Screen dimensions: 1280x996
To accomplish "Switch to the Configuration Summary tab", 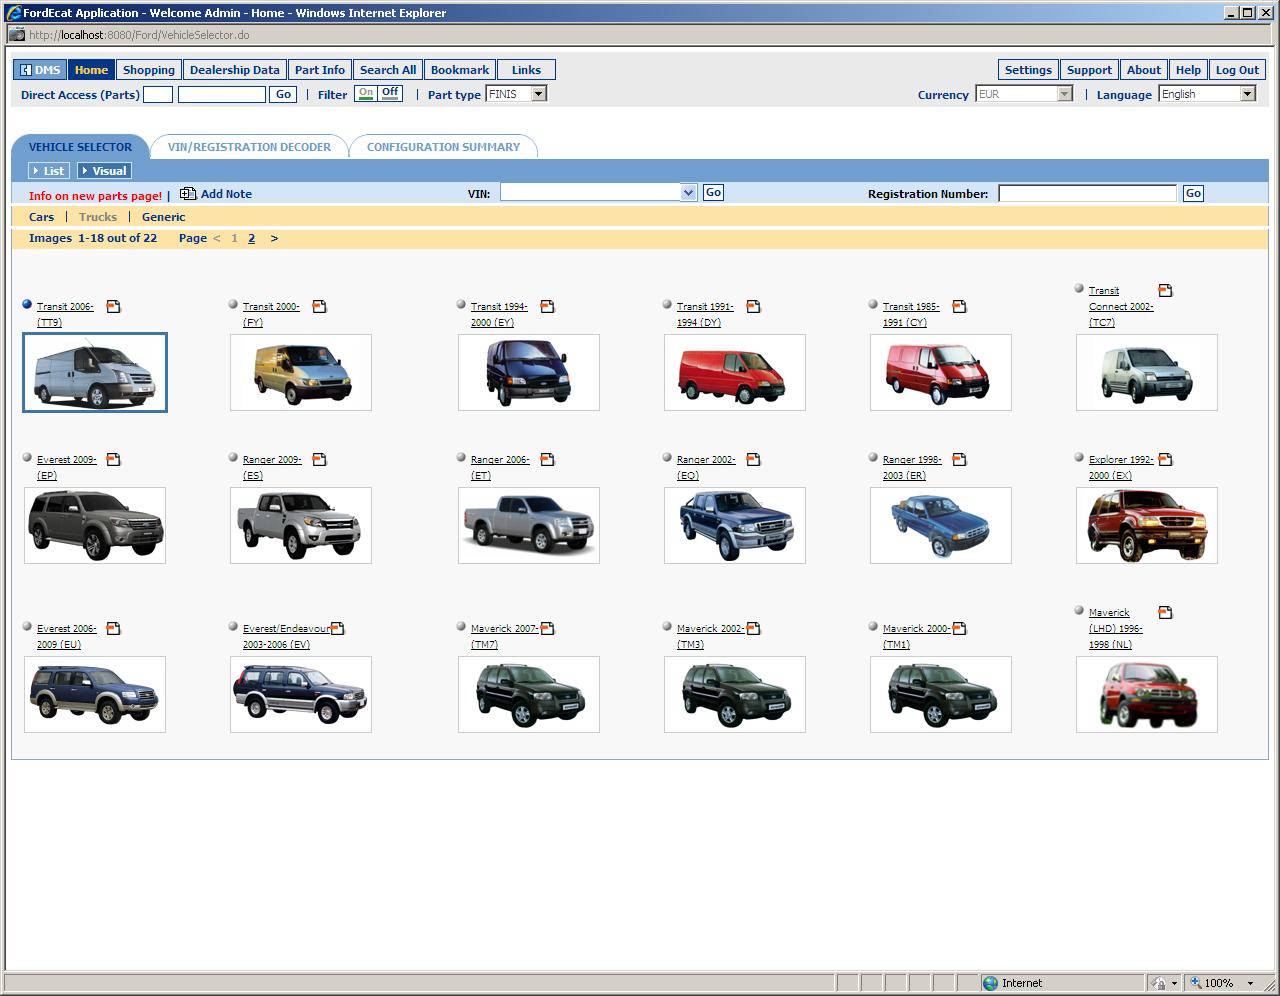I will (443, 147).
